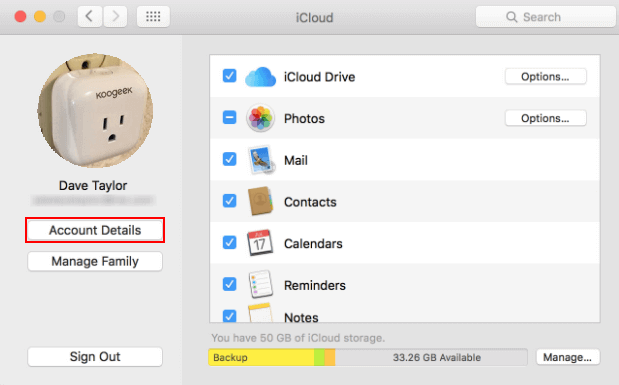Click the Reminders list icon

(x=261, y=284)
